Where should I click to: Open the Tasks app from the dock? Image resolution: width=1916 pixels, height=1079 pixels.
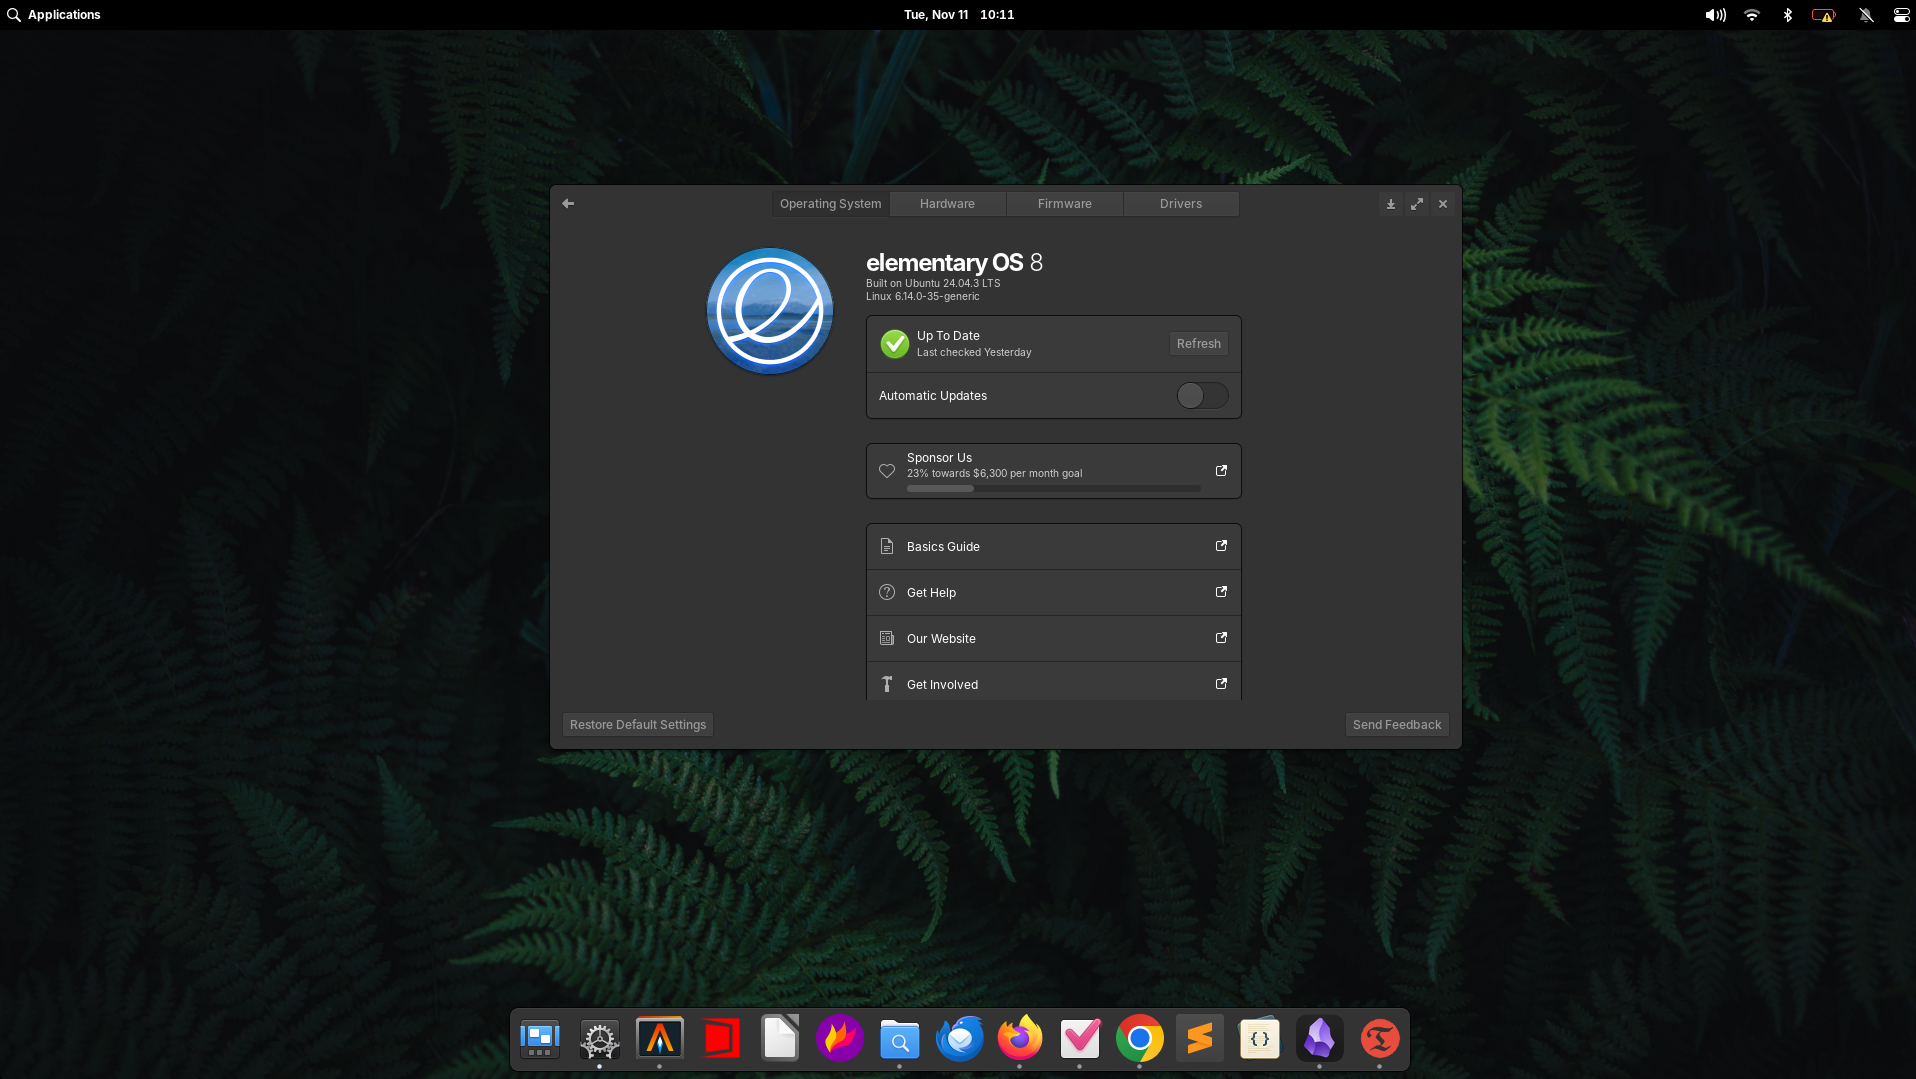[1079, 1038]
